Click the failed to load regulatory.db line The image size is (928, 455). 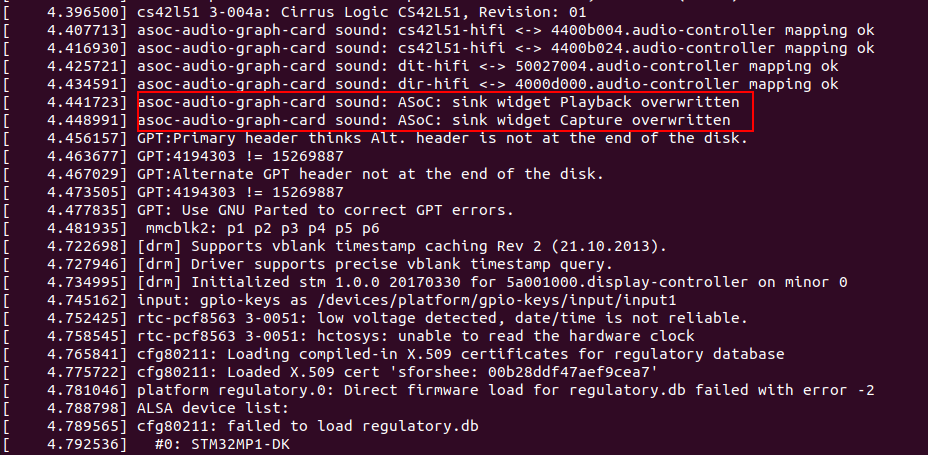click(x=307, y=427)
